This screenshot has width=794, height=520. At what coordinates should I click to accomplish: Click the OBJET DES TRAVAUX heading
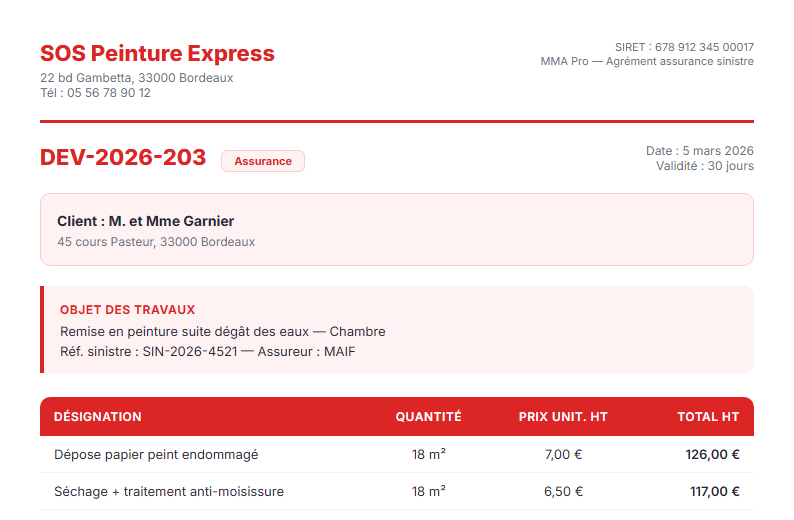pyautogui.click(x=127, y=310)
